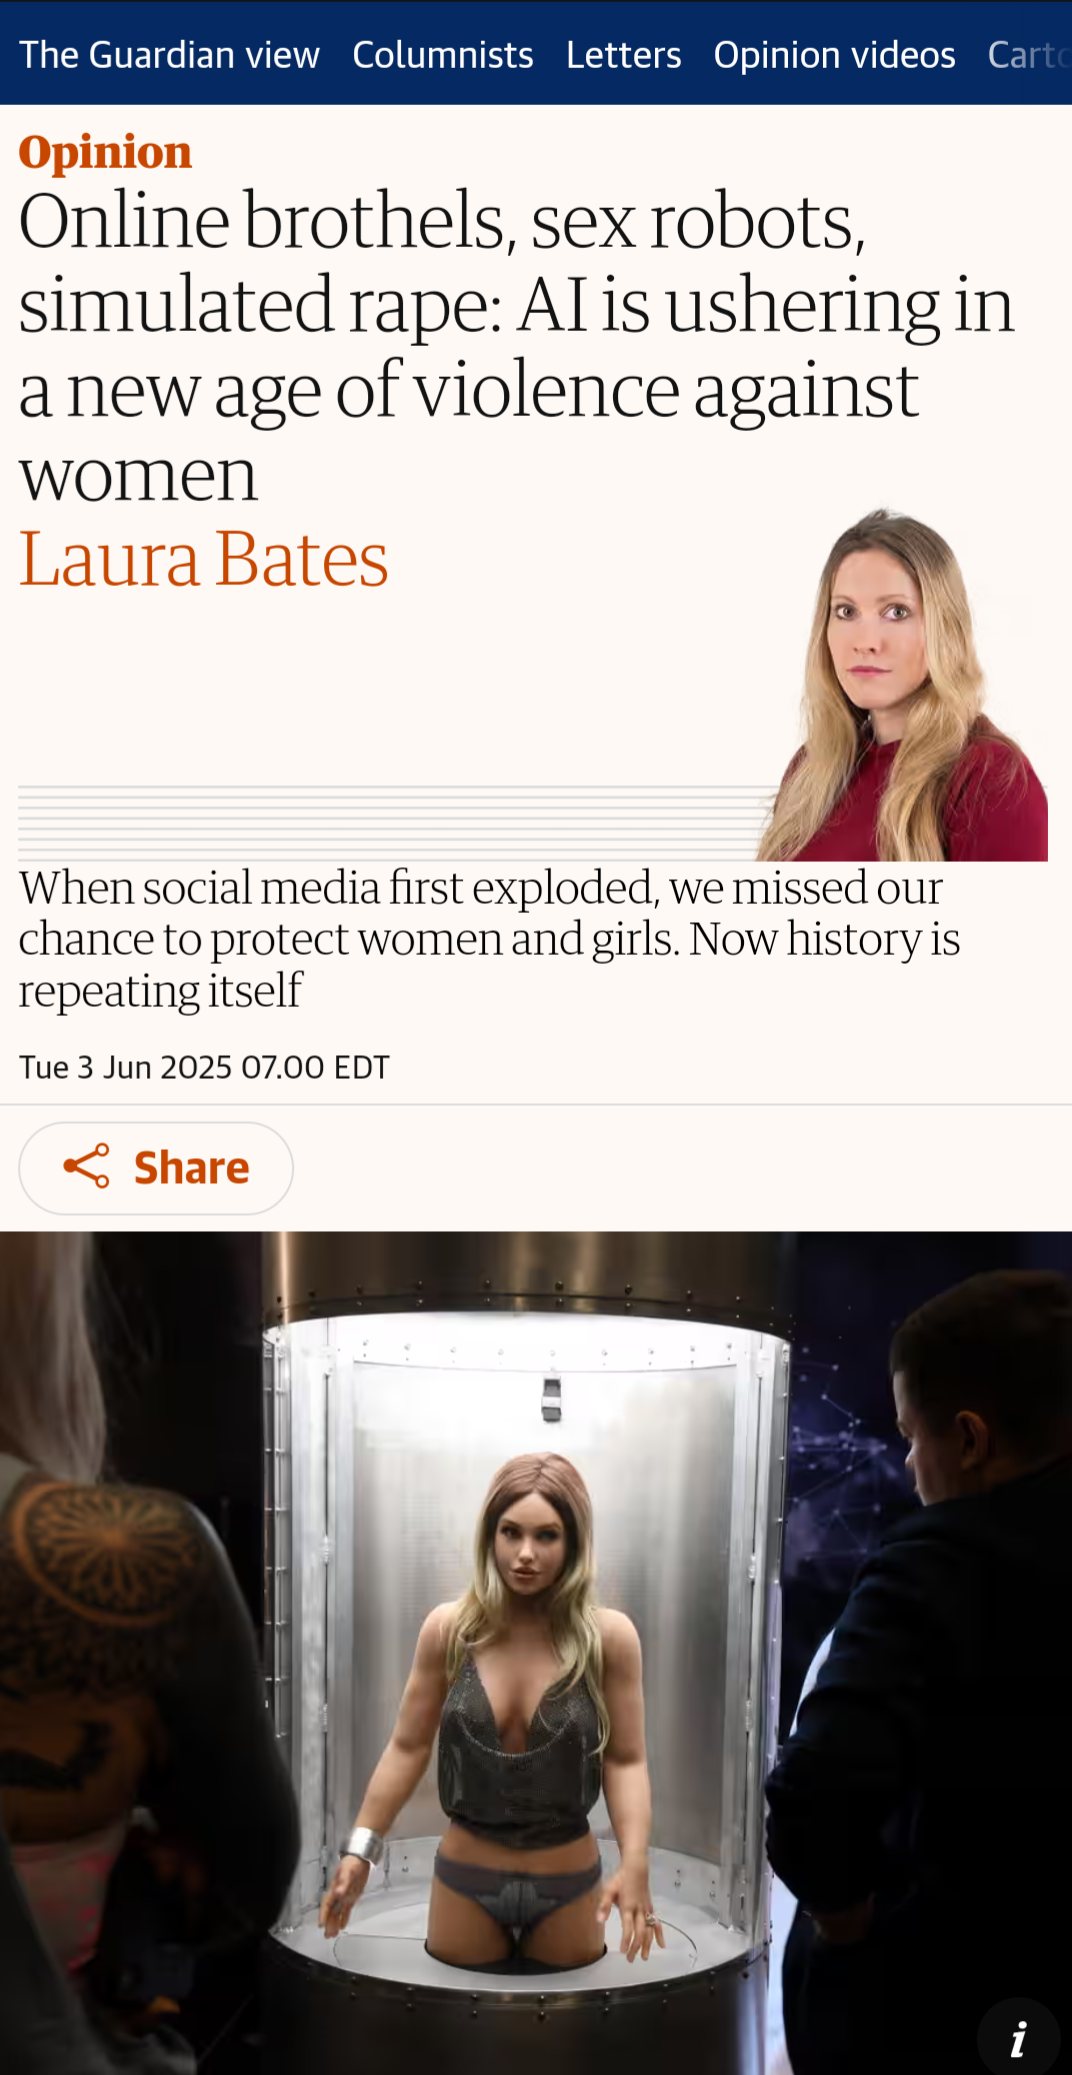Click the orange Opinion section label
Viewport: 1072px width, 2075px height.
[105, 152]
